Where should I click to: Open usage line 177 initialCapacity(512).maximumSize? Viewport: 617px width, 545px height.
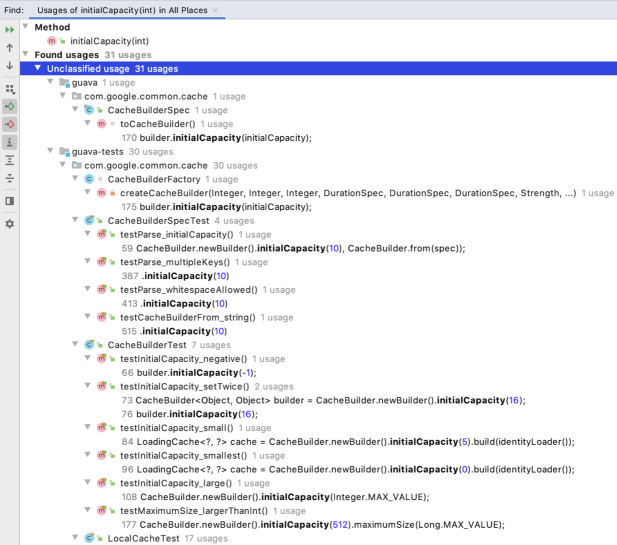313,525
